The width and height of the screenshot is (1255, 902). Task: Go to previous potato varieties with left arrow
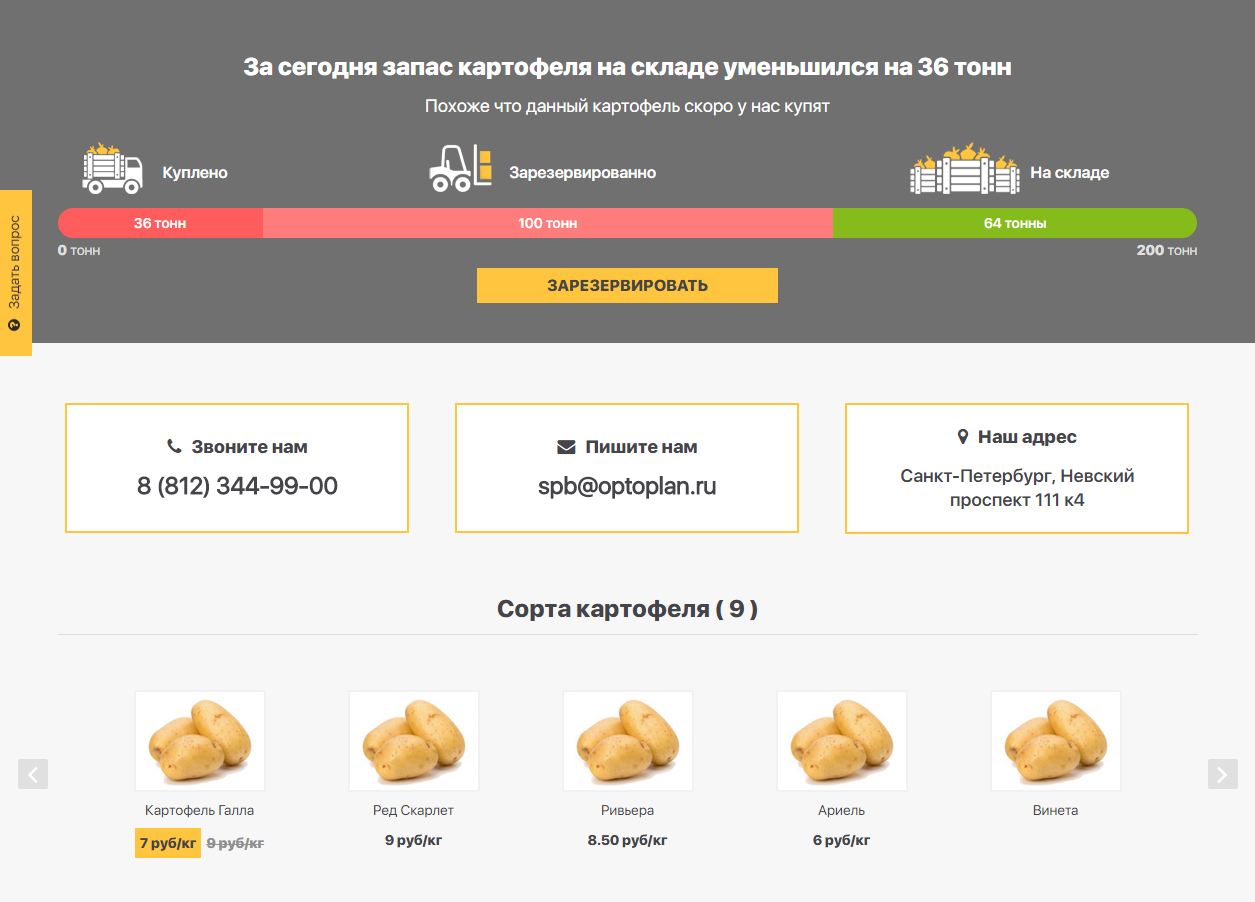[33, 774]
